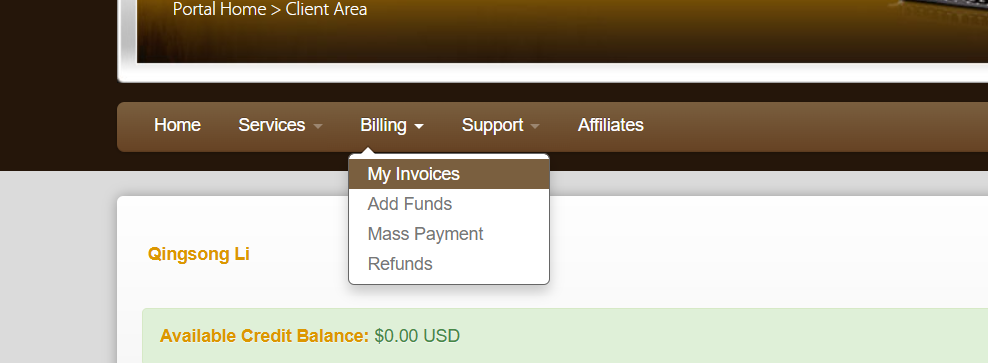Click the Portal Home breadcrumb link
The image size is (988, 363).
coord(219,9)
